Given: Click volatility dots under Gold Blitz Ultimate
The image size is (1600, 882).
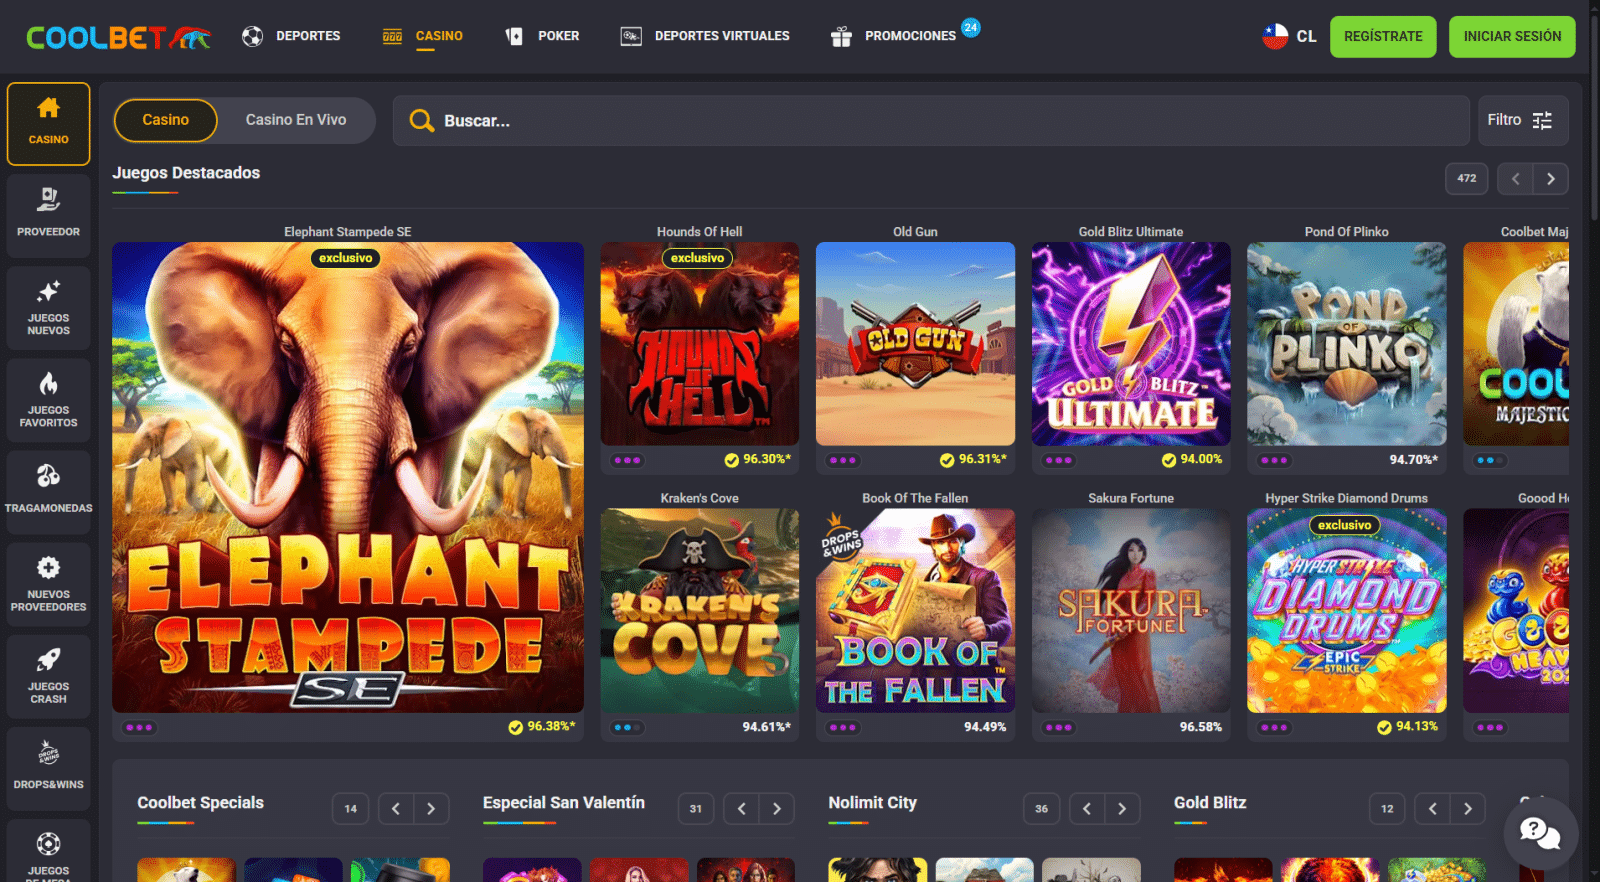Looking at the screenshot, I should [1059, 461].
